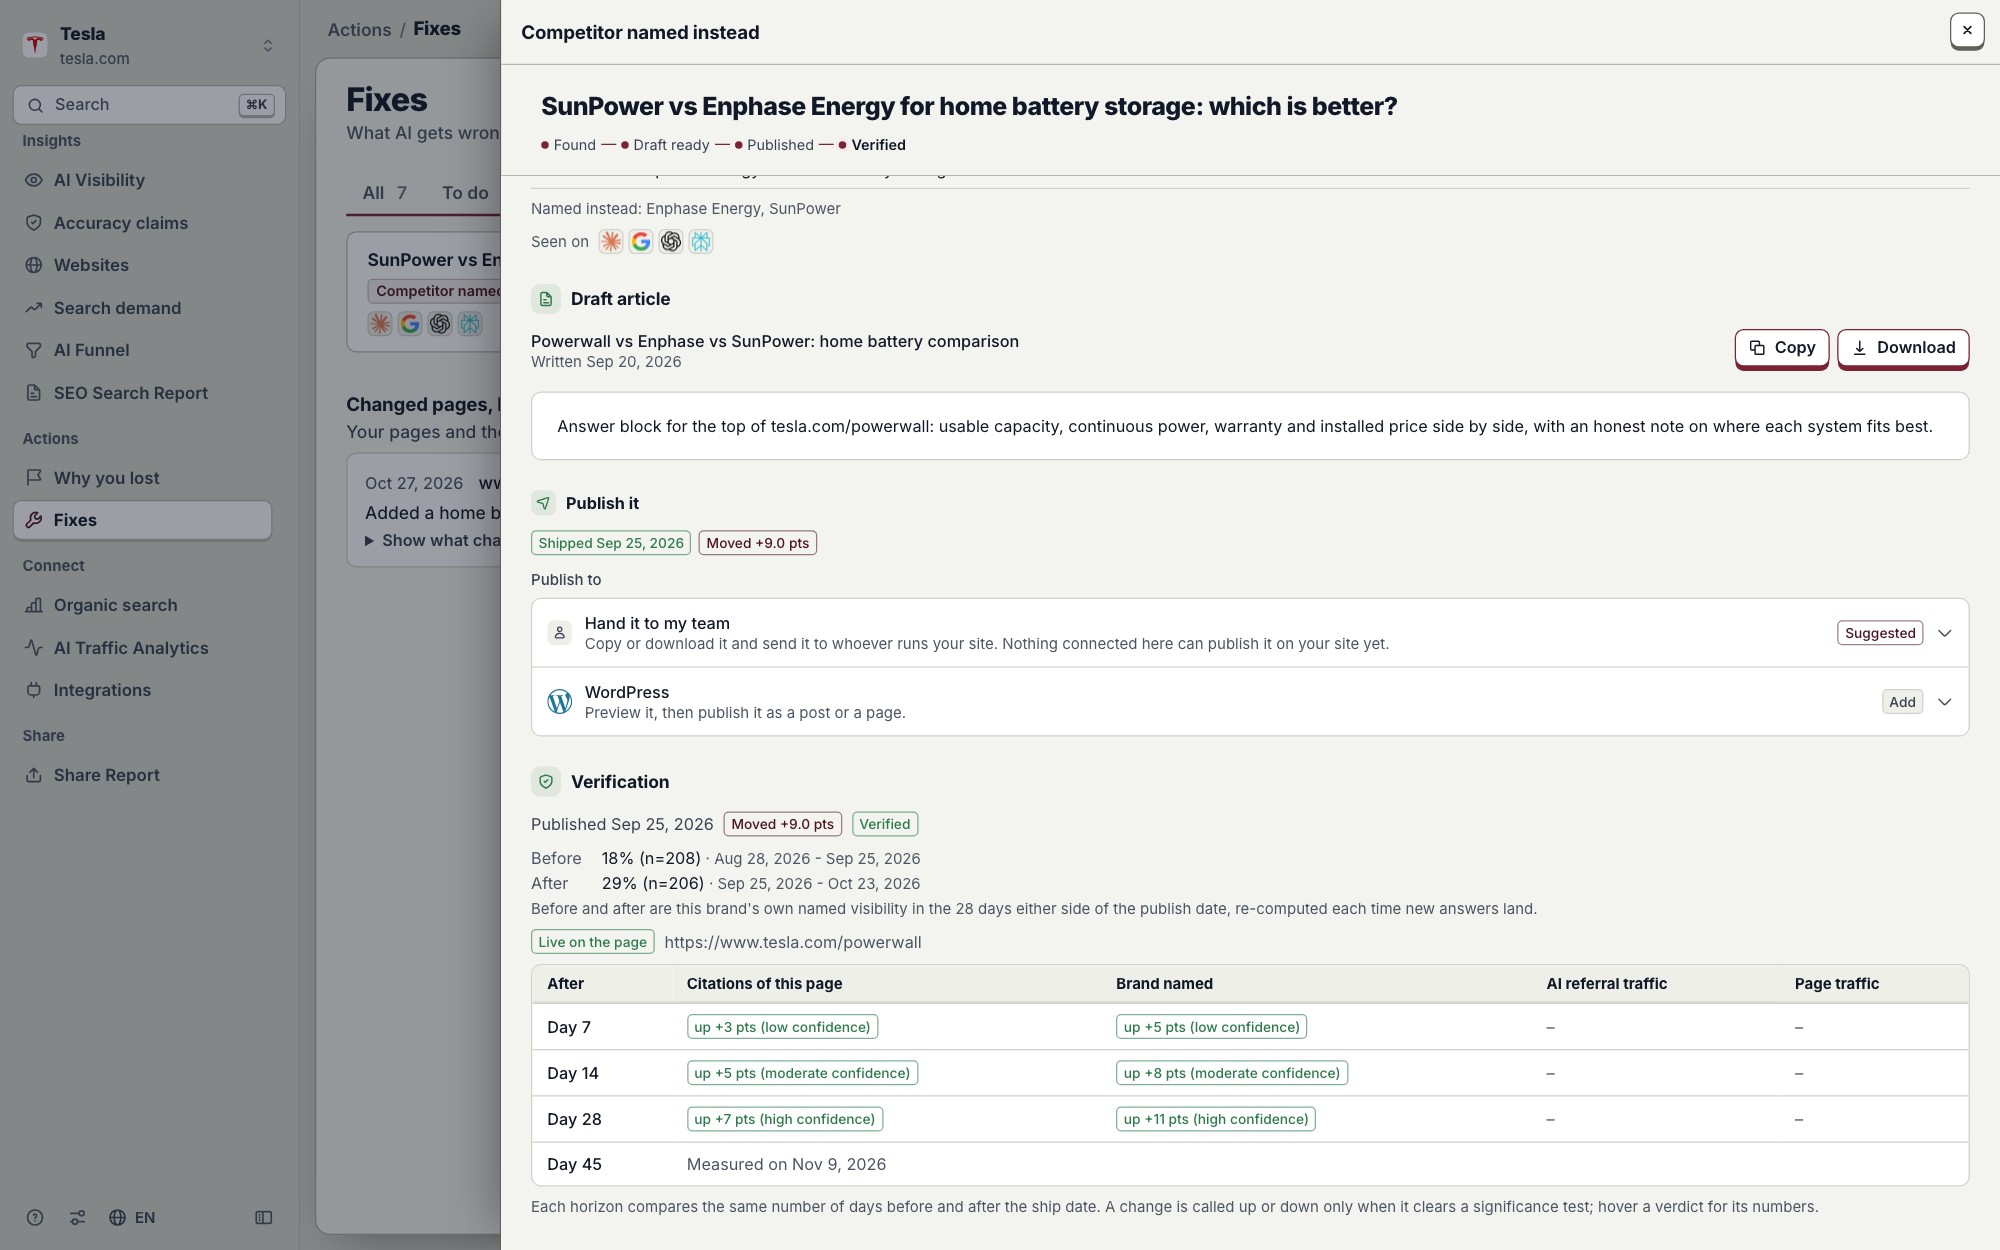Click the Suggested badge on Hand it to my team
This screenshot has width=2000, height=1250.
point(1880,633)
